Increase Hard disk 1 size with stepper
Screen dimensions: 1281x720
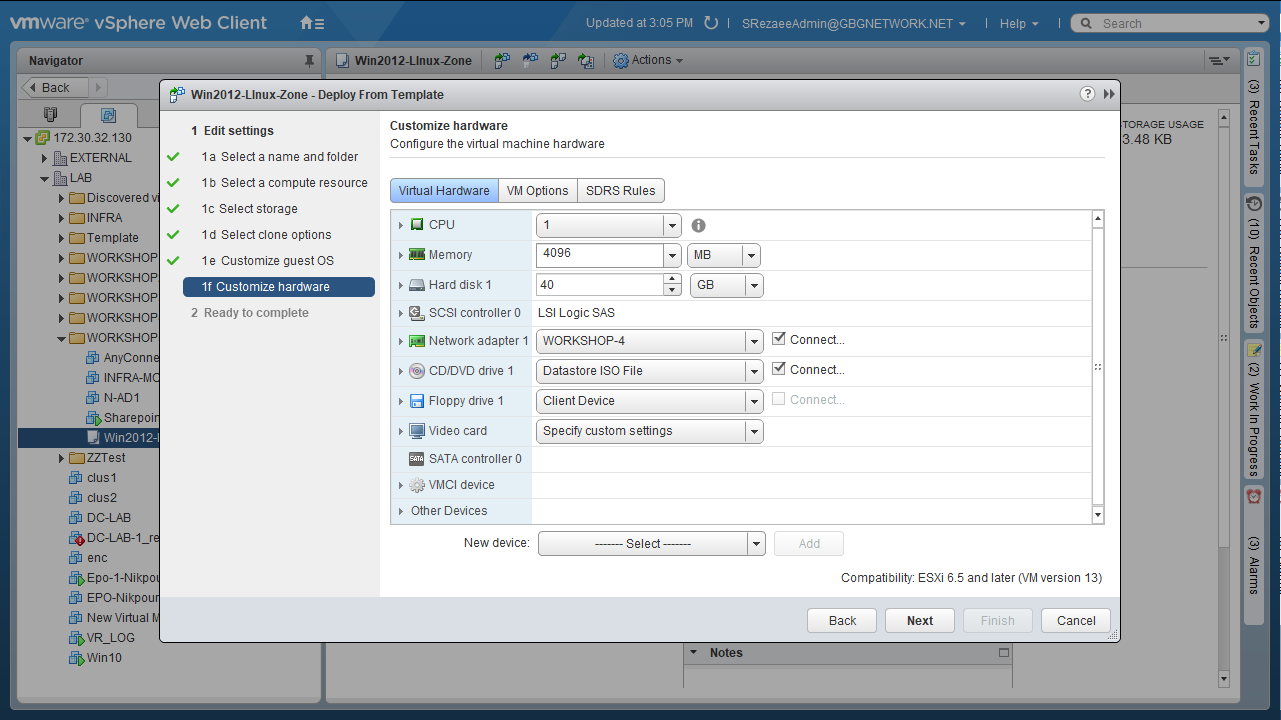pyautogui.click(x=673, y=280)
